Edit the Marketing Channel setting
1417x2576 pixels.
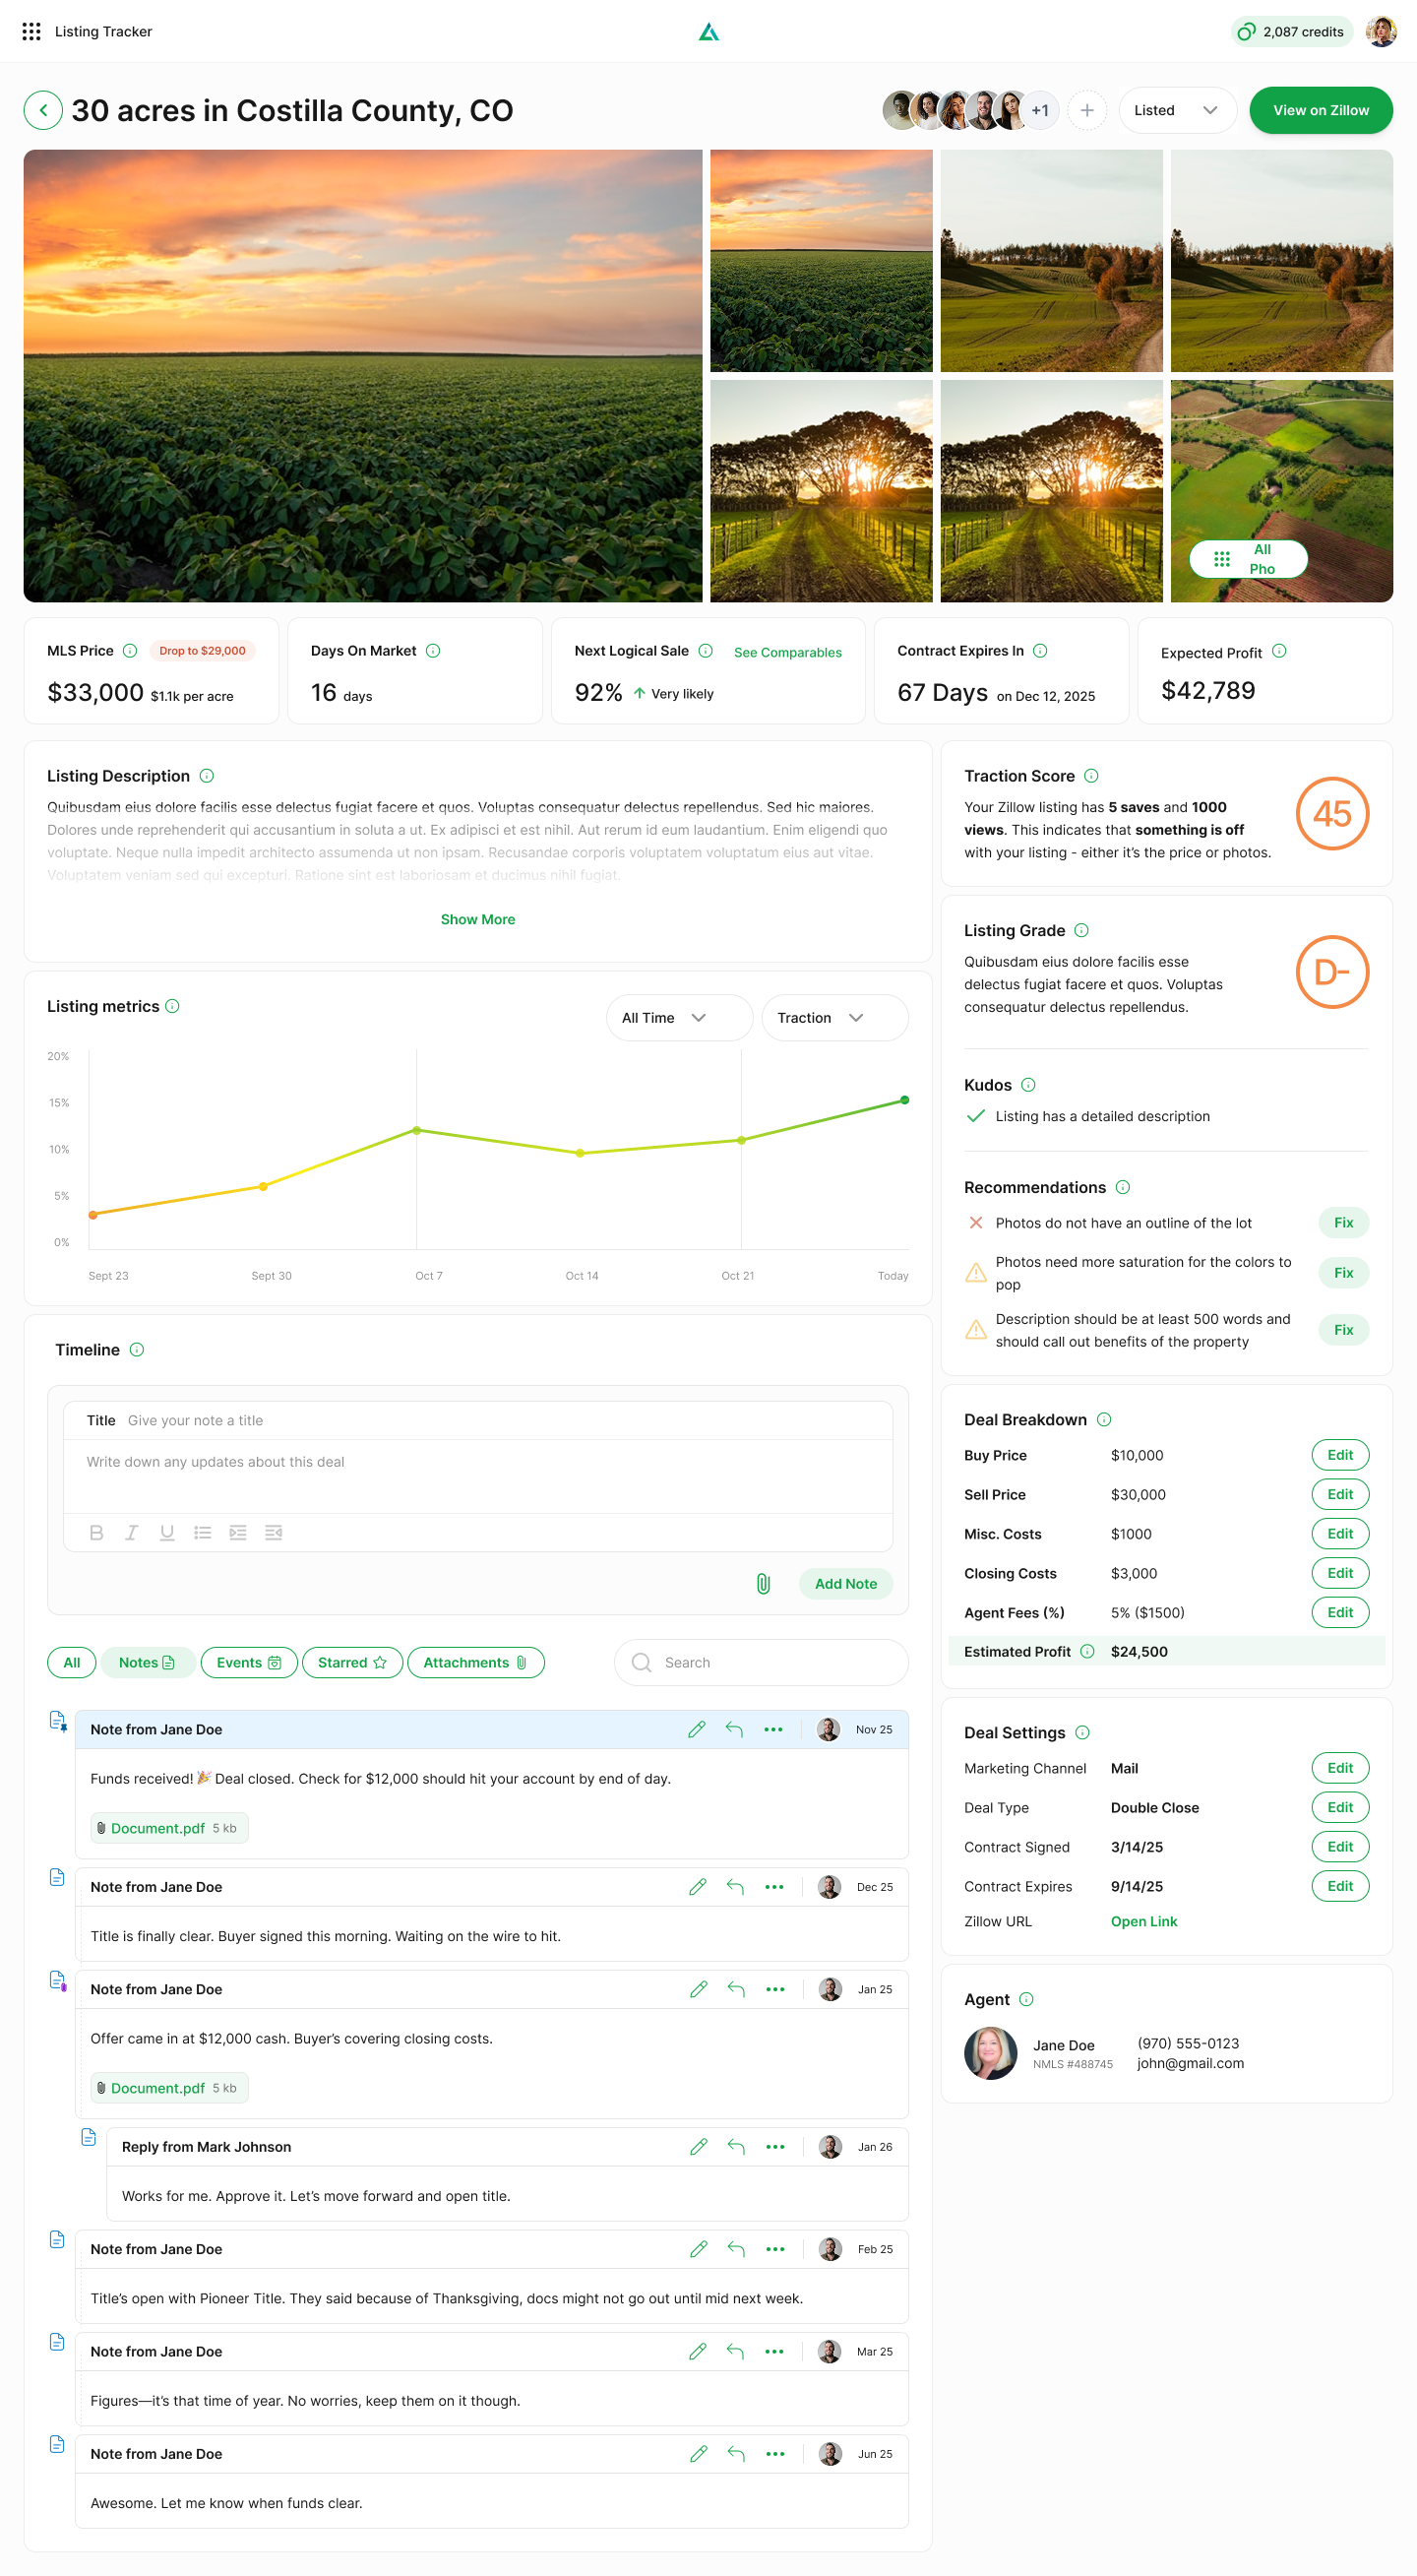pyautogui.click(x=1340, y=1769)
